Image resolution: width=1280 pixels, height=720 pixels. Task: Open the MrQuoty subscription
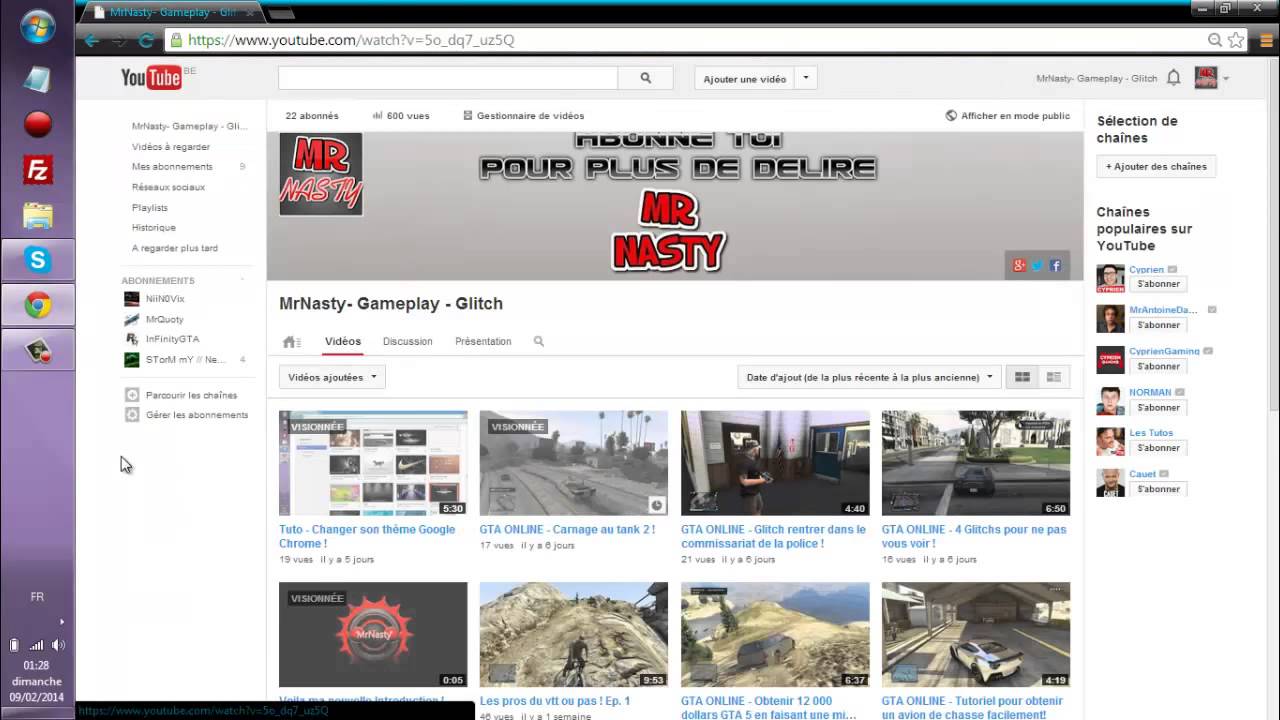tap(164, 319)
